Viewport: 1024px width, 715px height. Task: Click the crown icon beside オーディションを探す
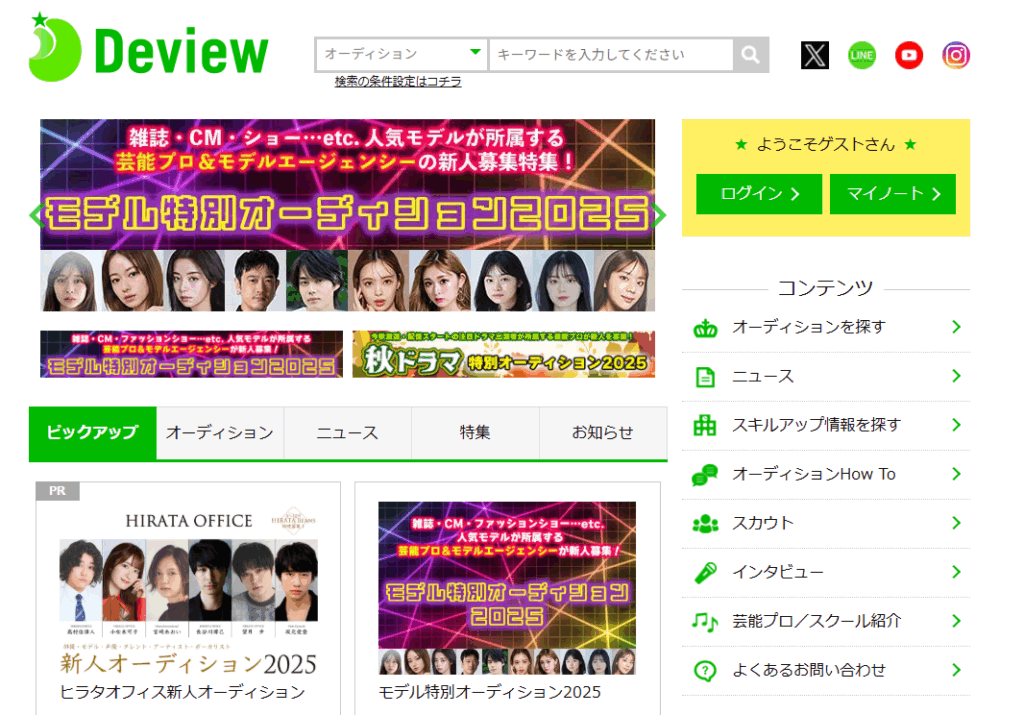(706, 328)
